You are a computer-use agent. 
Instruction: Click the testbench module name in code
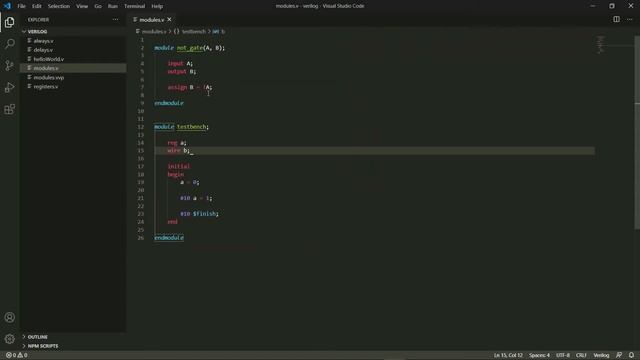click(191, 127)
